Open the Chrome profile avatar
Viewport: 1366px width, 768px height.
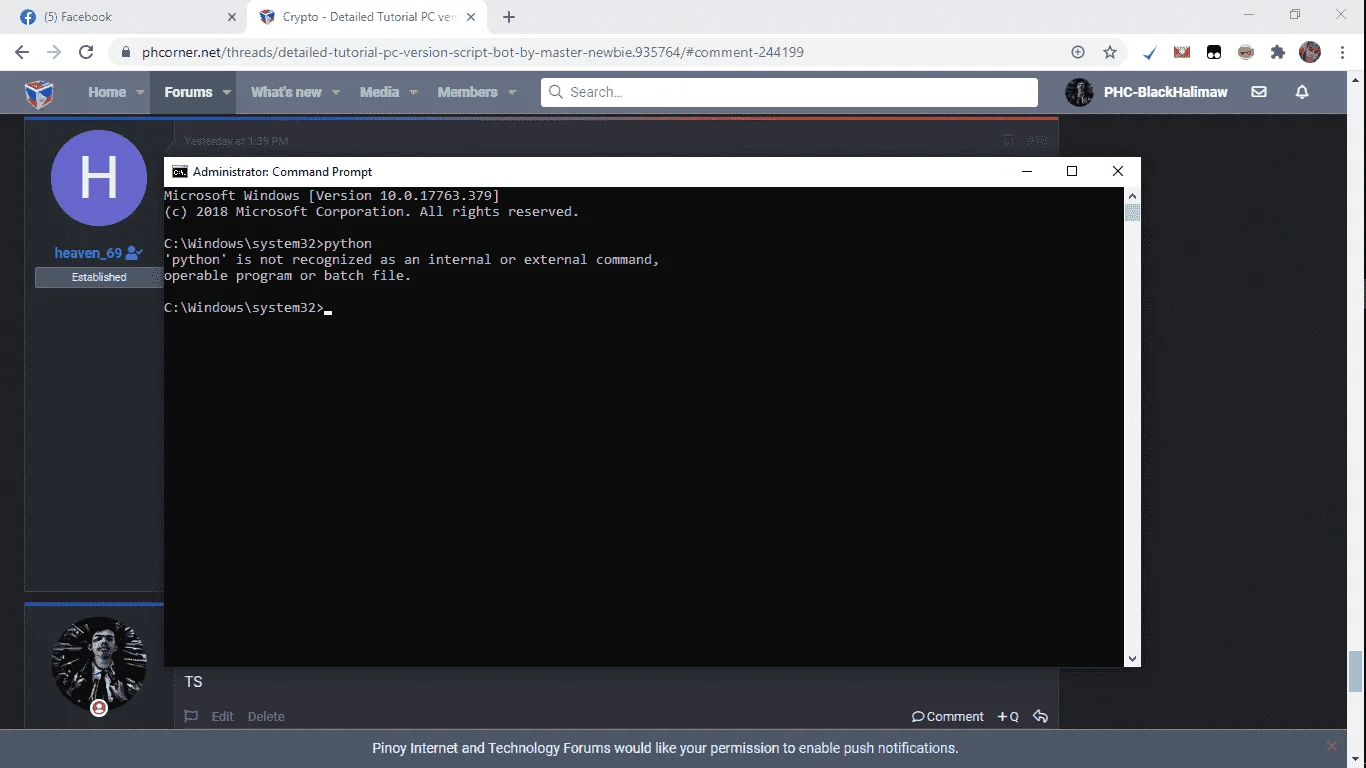1310,52
